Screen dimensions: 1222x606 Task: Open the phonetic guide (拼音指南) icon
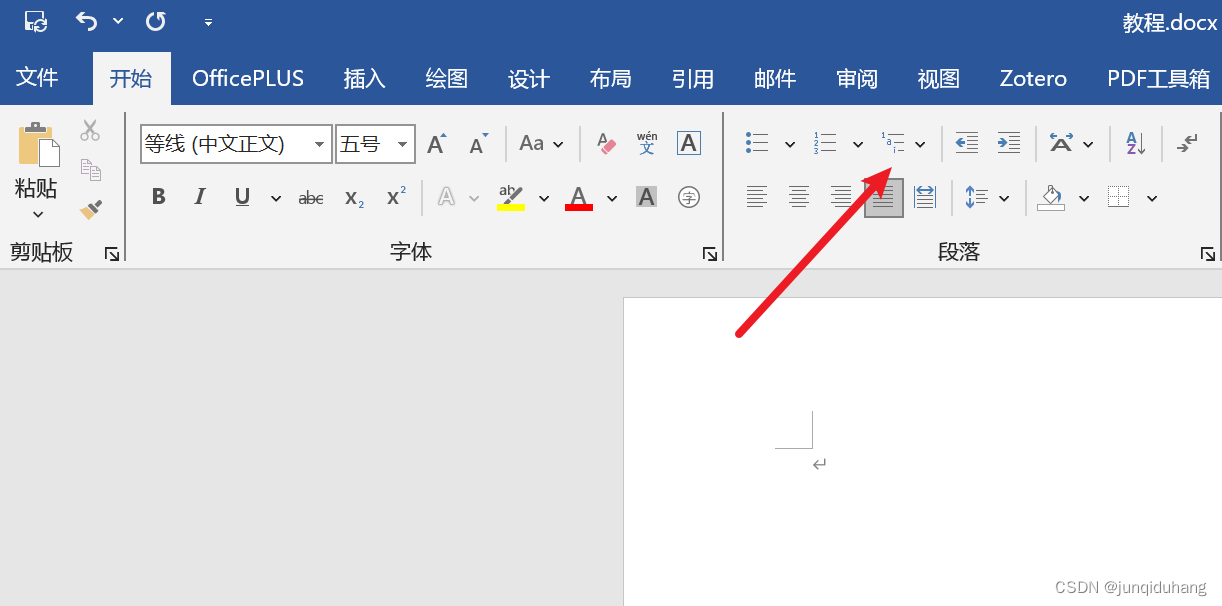(647, 143)
